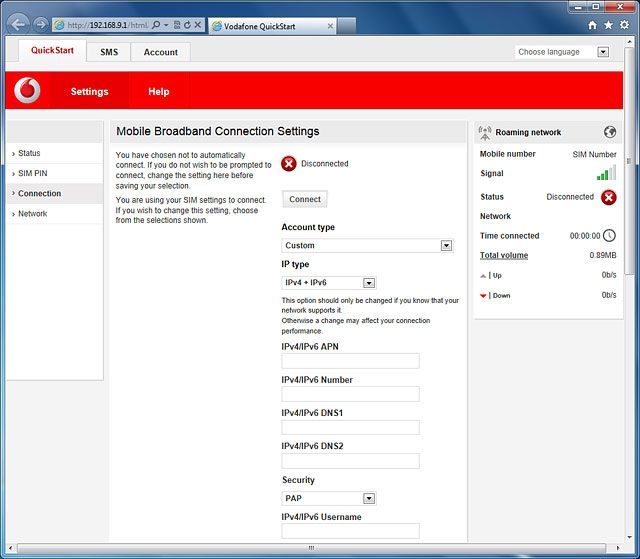Viewport: 640px width, 559px height.
Task: Open the Choose language dropdown
Action: click(x=562, y=52)
